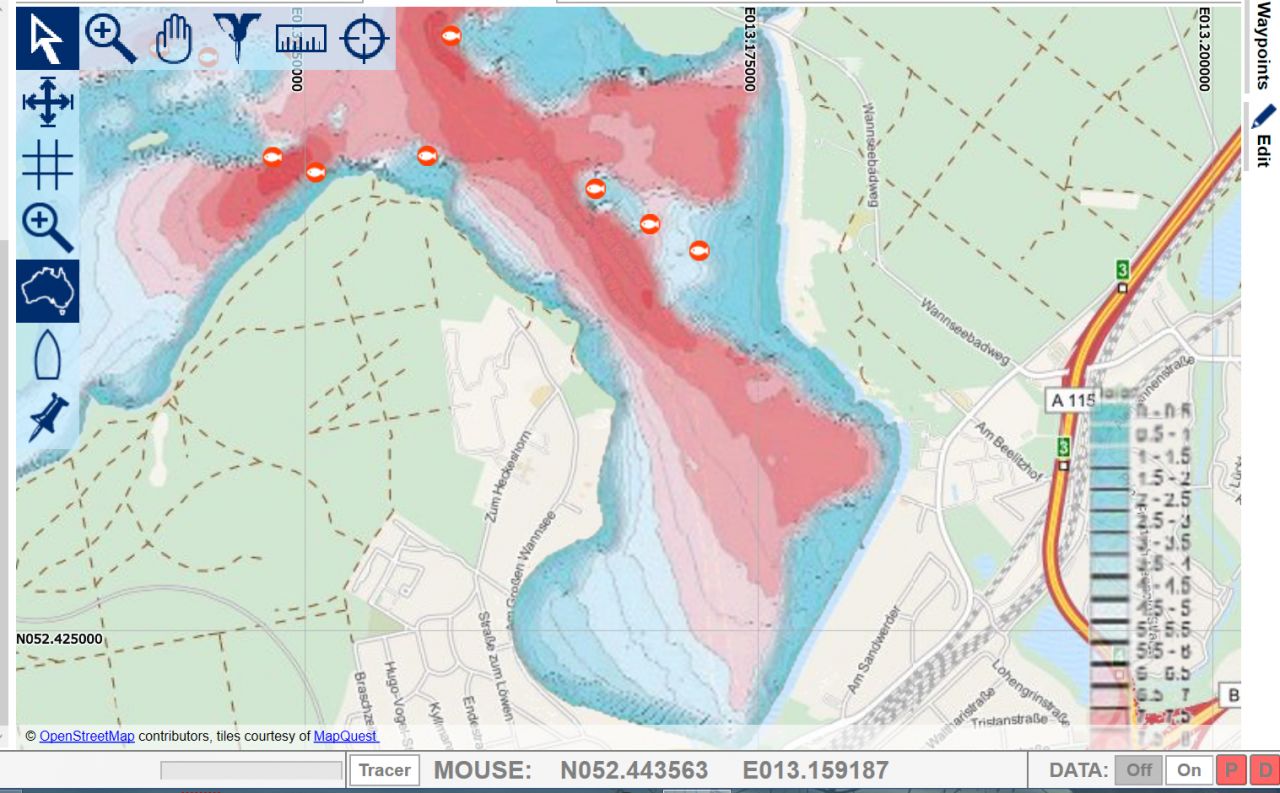
Task: Open the ruler measurement tool
Action: (x=301, y=39)
